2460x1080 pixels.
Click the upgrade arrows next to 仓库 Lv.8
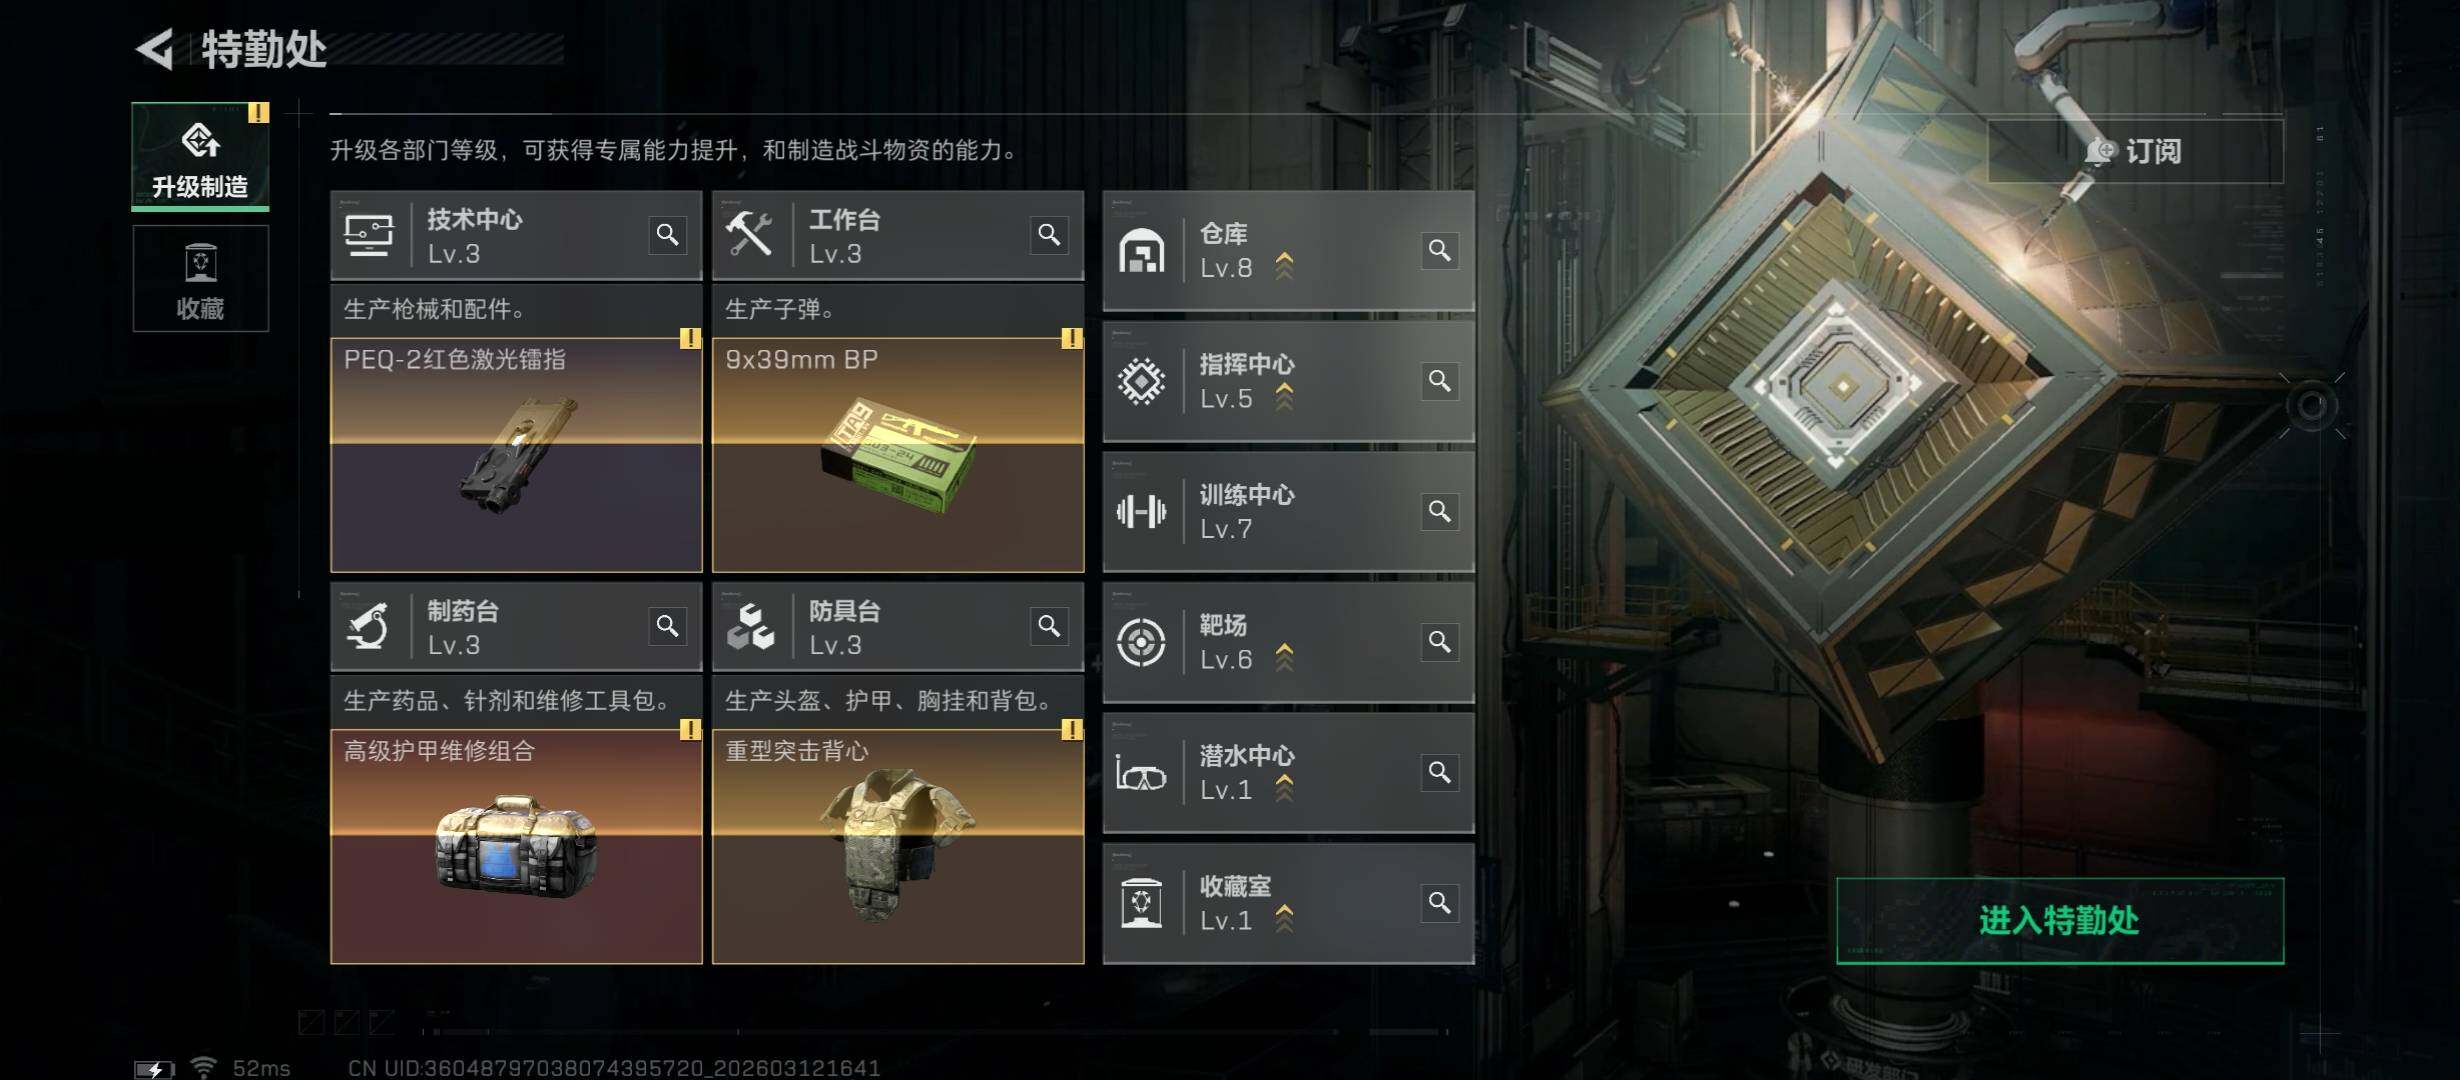(1285, 266)
